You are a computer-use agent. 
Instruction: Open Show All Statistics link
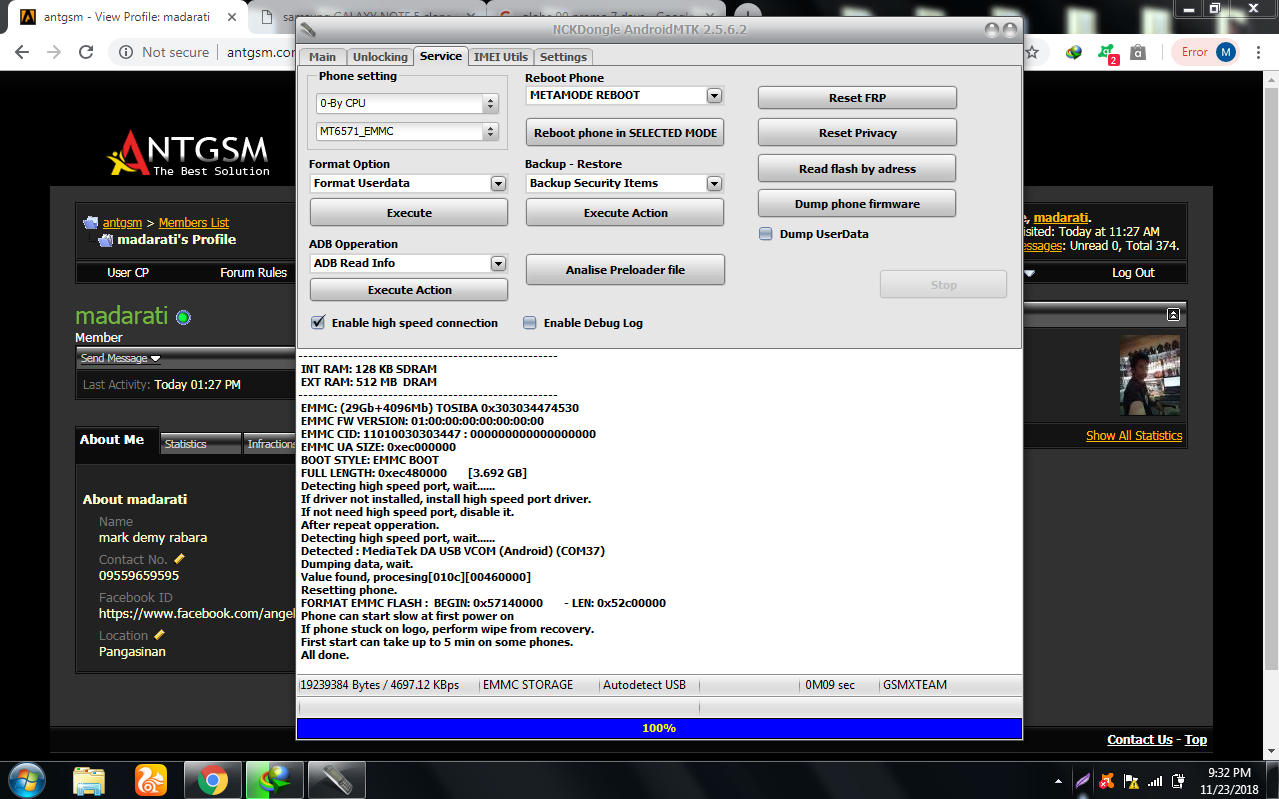coord(1134,436)
